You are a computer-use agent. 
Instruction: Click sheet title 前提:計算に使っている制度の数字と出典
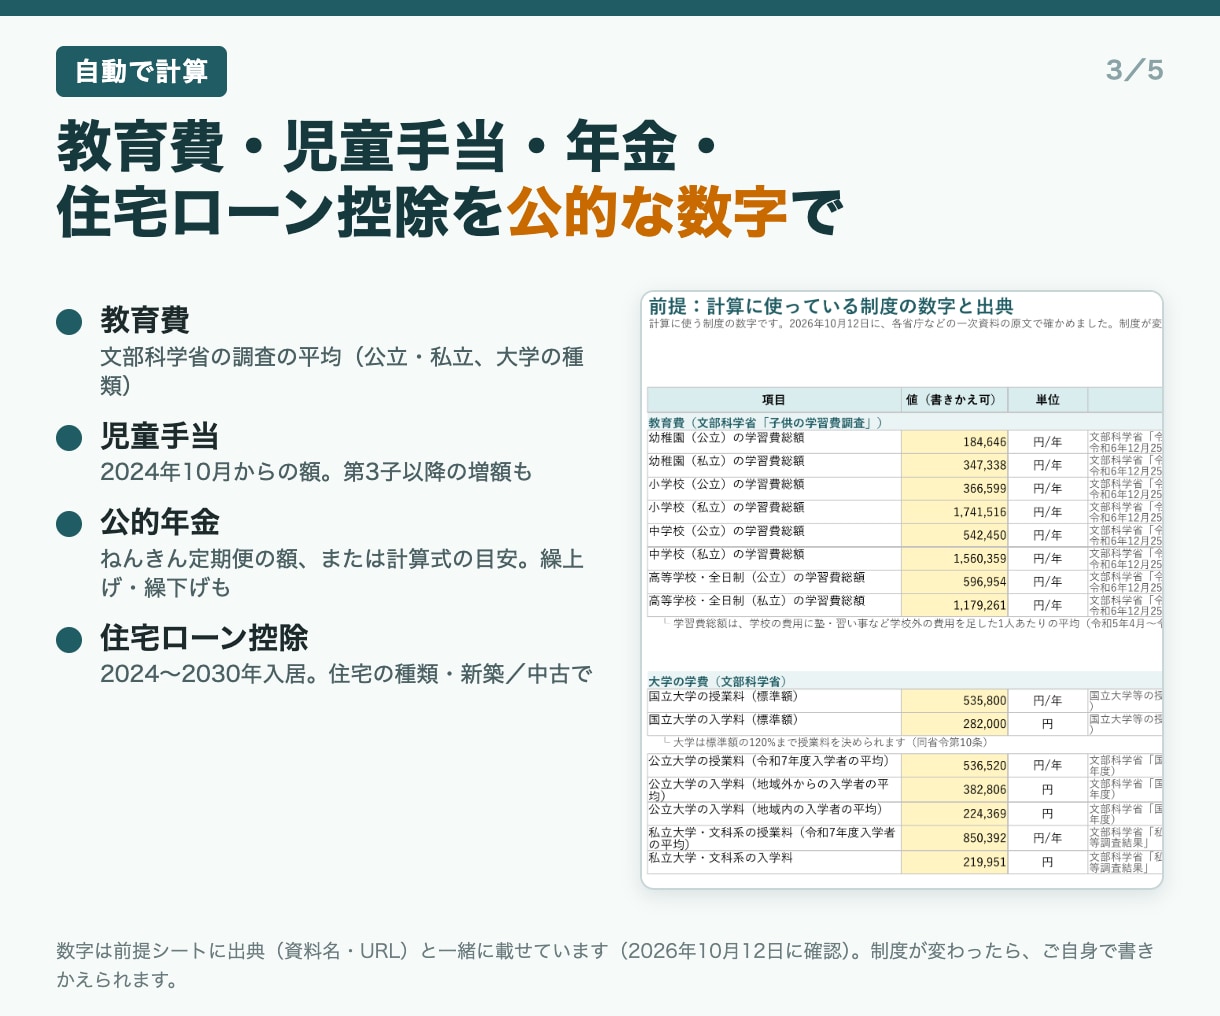pyautogui.click(x=831, y=306)
